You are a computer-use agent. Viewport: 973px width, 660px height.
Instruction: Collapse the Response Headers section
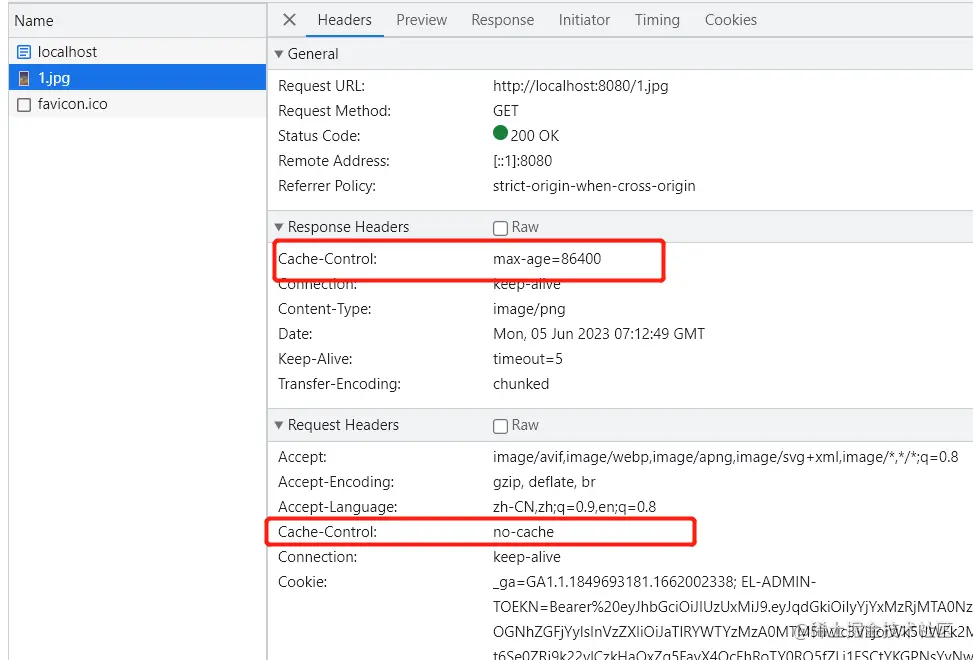tap(279, 227)
